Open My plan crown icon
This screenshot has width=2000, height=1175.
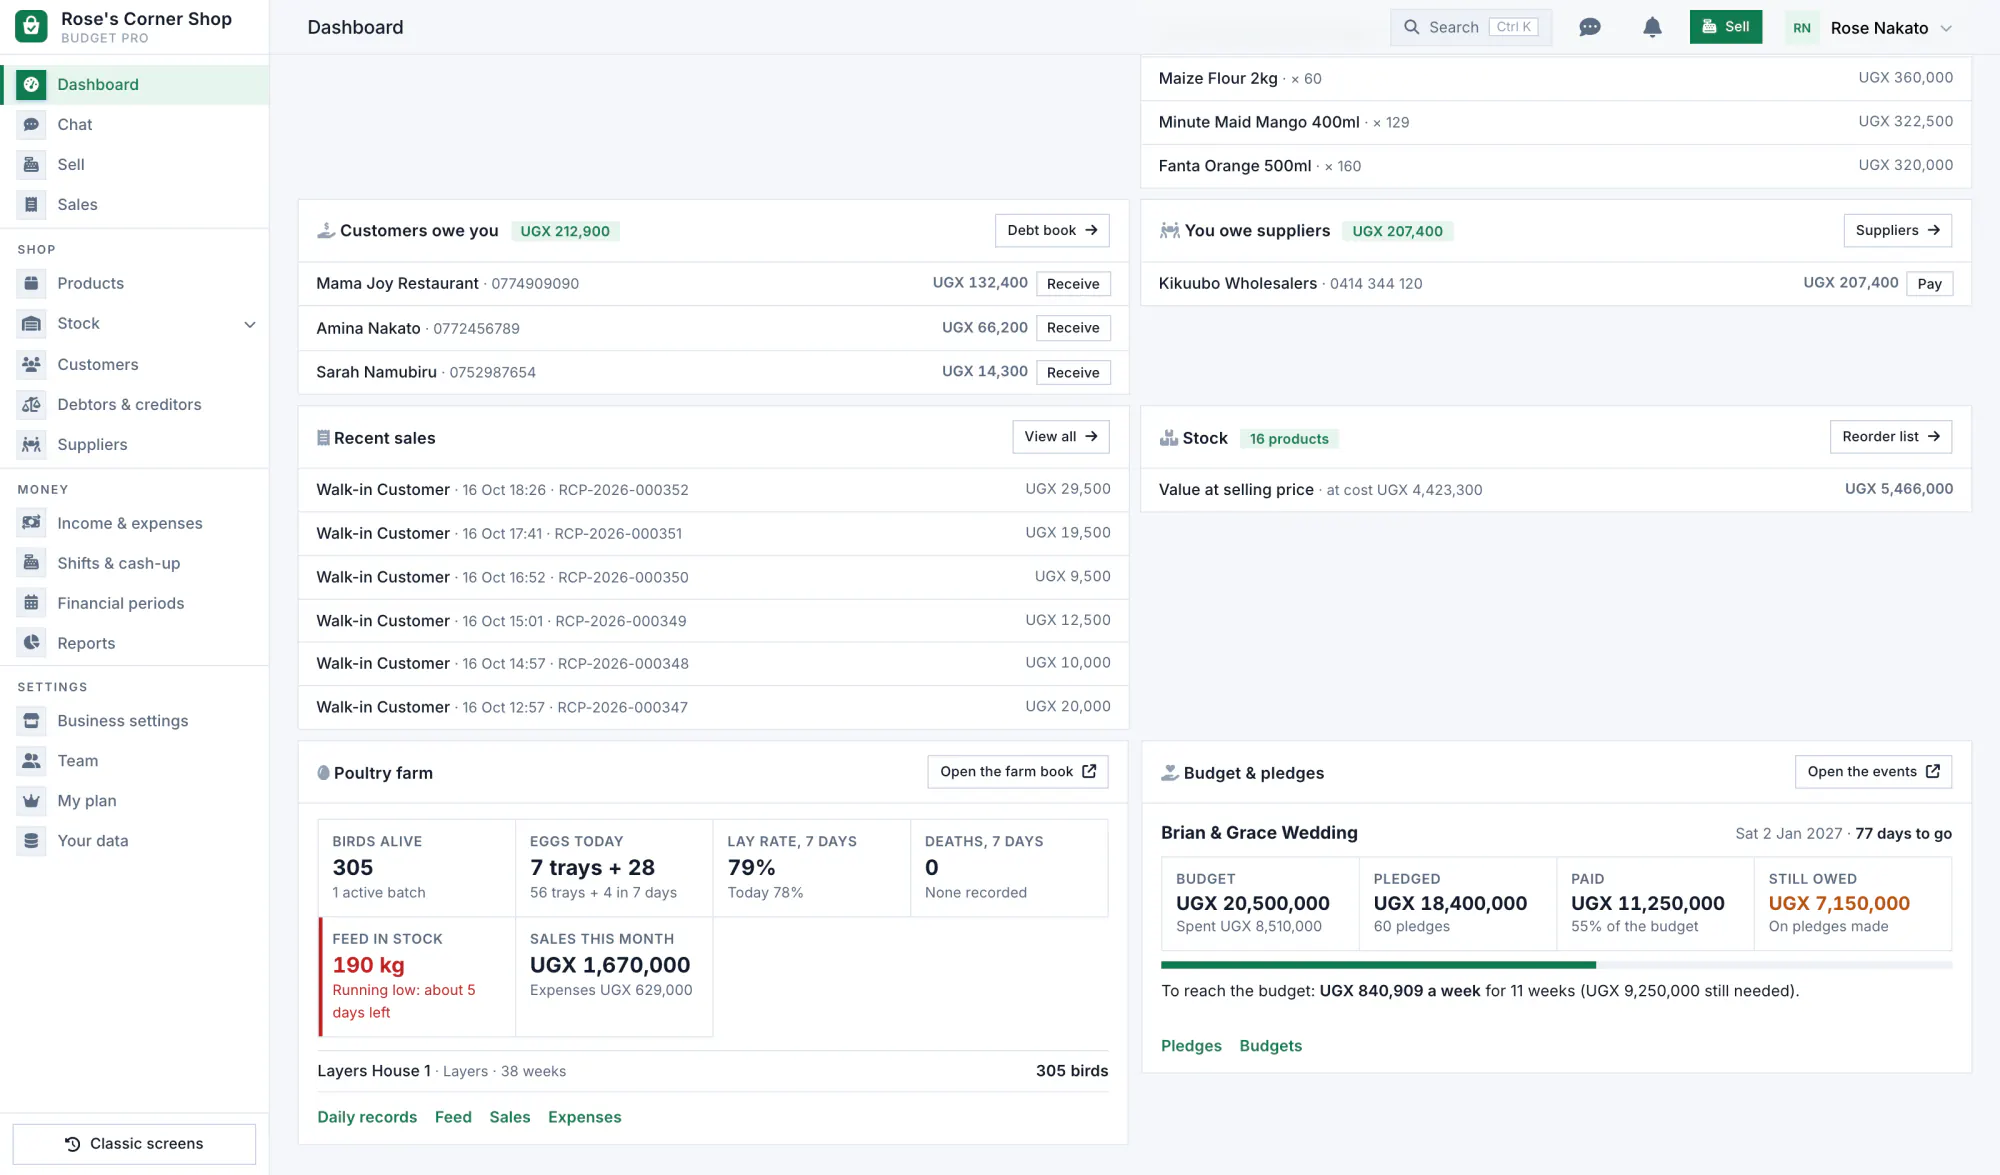point(31,801)
